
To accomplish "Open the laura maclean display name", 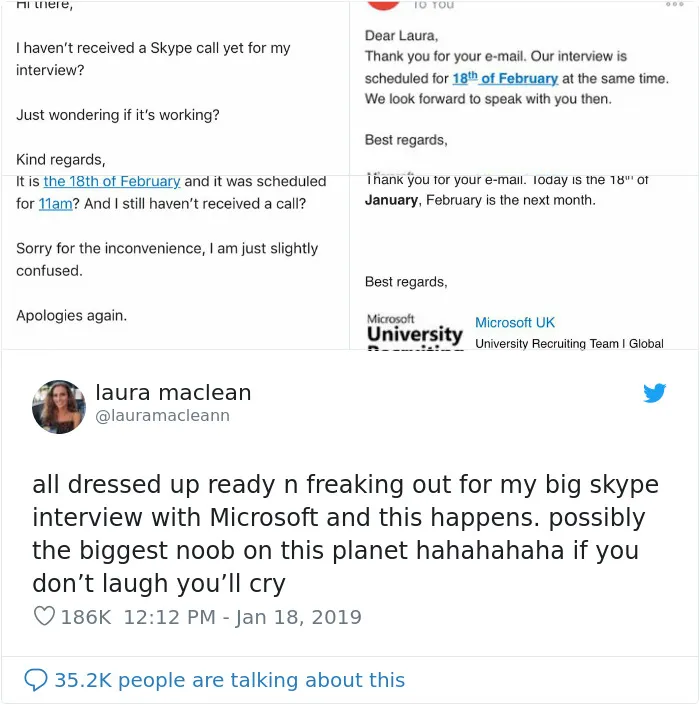I will pos(173,392).
